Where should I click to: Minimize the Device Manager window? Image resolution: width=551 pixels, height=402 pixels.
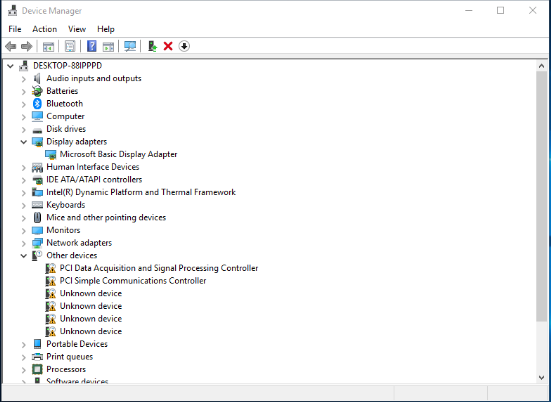point(469,11)
